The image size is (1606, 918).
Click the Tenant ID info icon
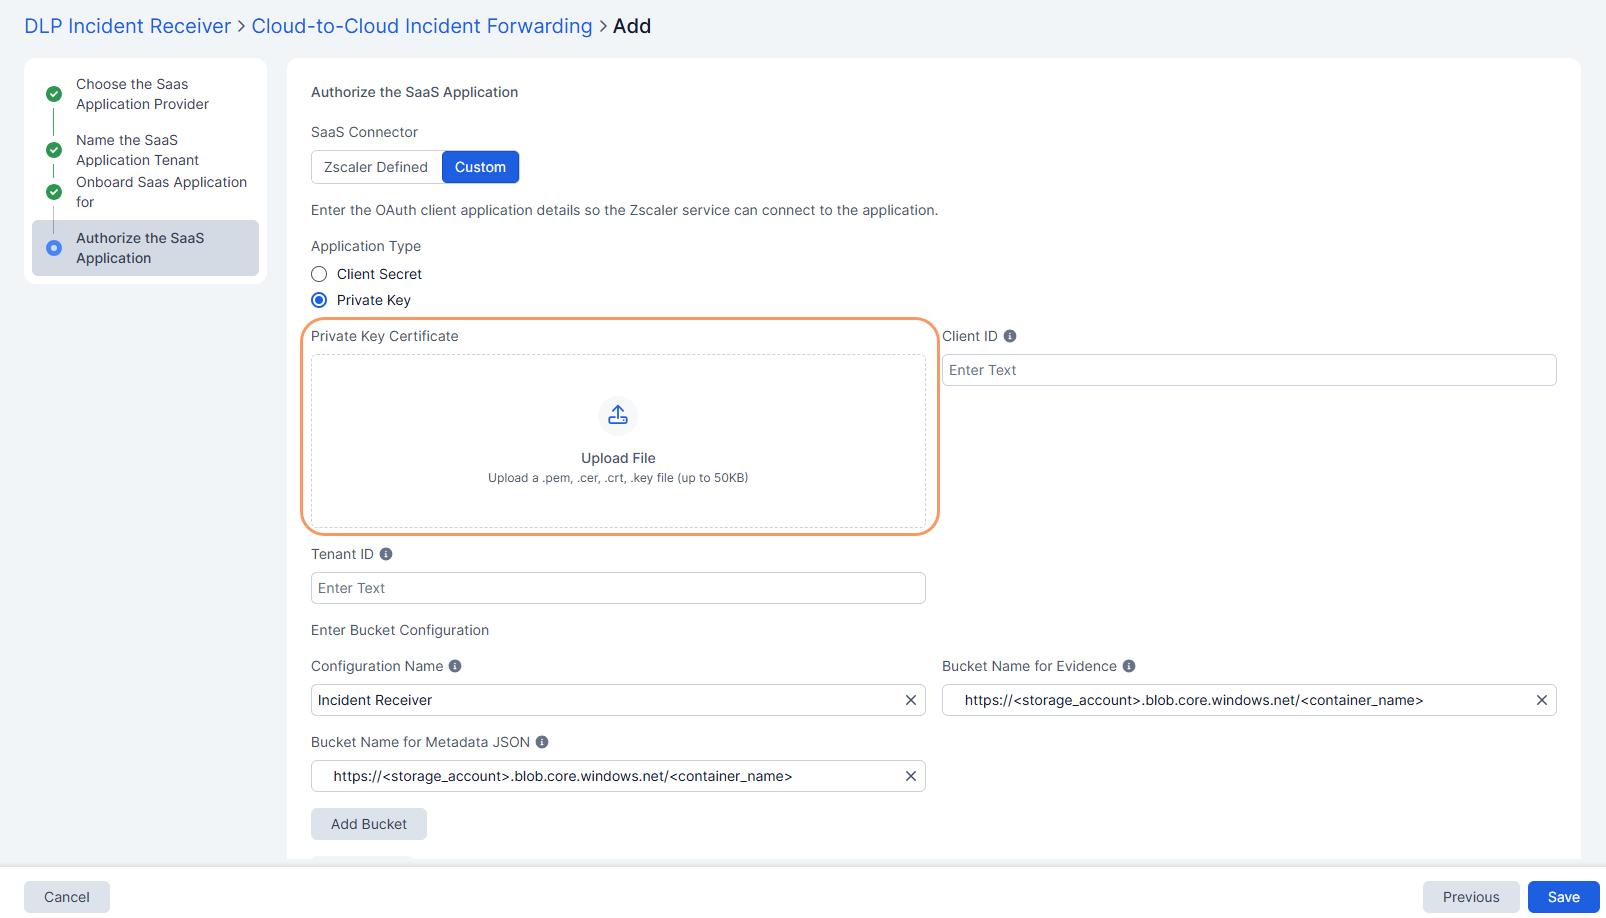click(x=386, y=554)
